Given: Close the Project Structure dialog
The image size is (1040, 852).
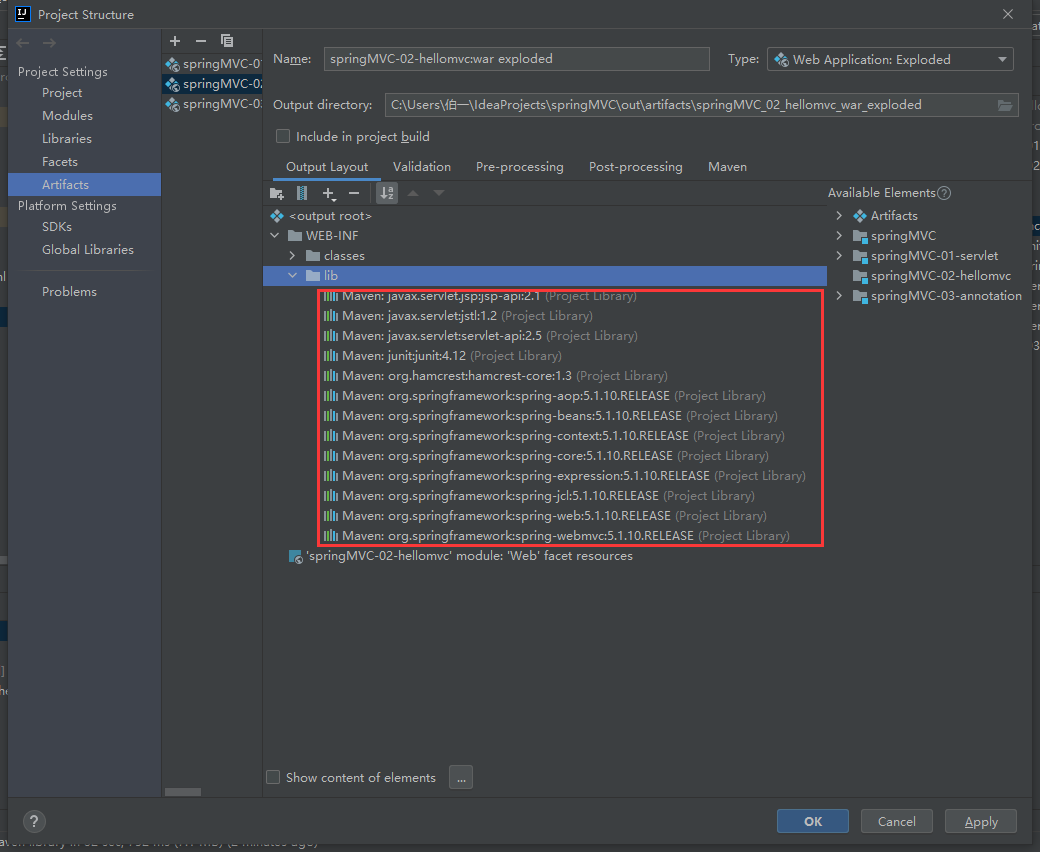Looking at the screenshot, I should (x=1008, y=14).
